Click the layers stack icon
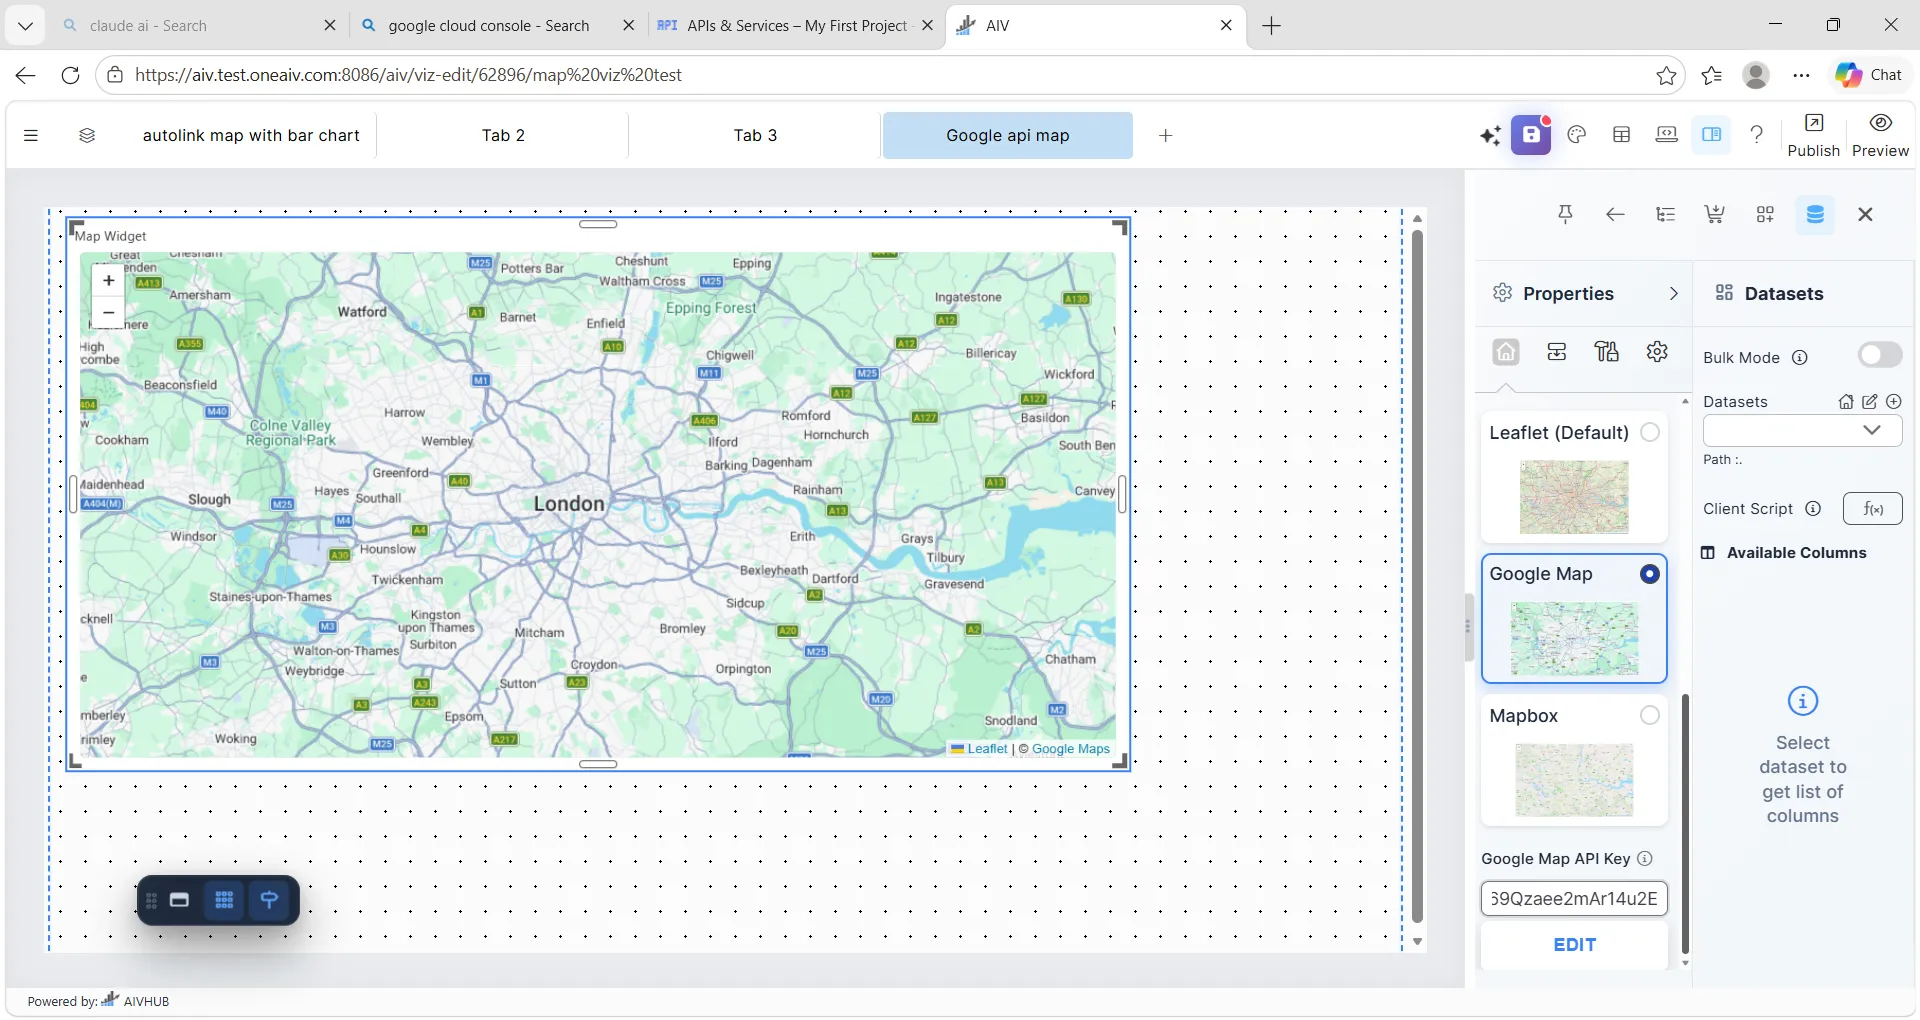This screenshot has height=1020, width=1920. coord(87,135)
